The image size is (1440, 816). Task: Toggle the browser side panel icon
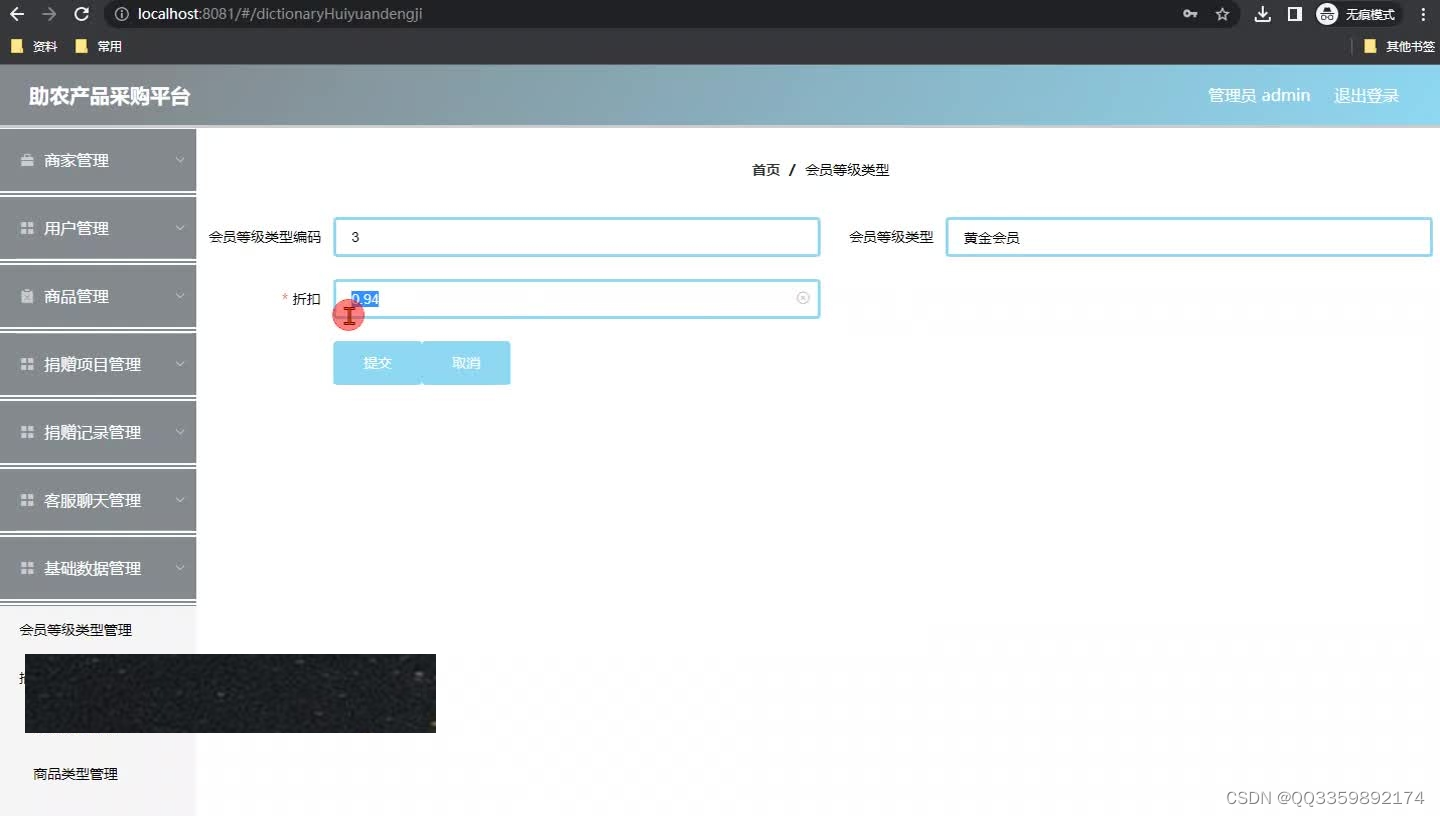1294,14
